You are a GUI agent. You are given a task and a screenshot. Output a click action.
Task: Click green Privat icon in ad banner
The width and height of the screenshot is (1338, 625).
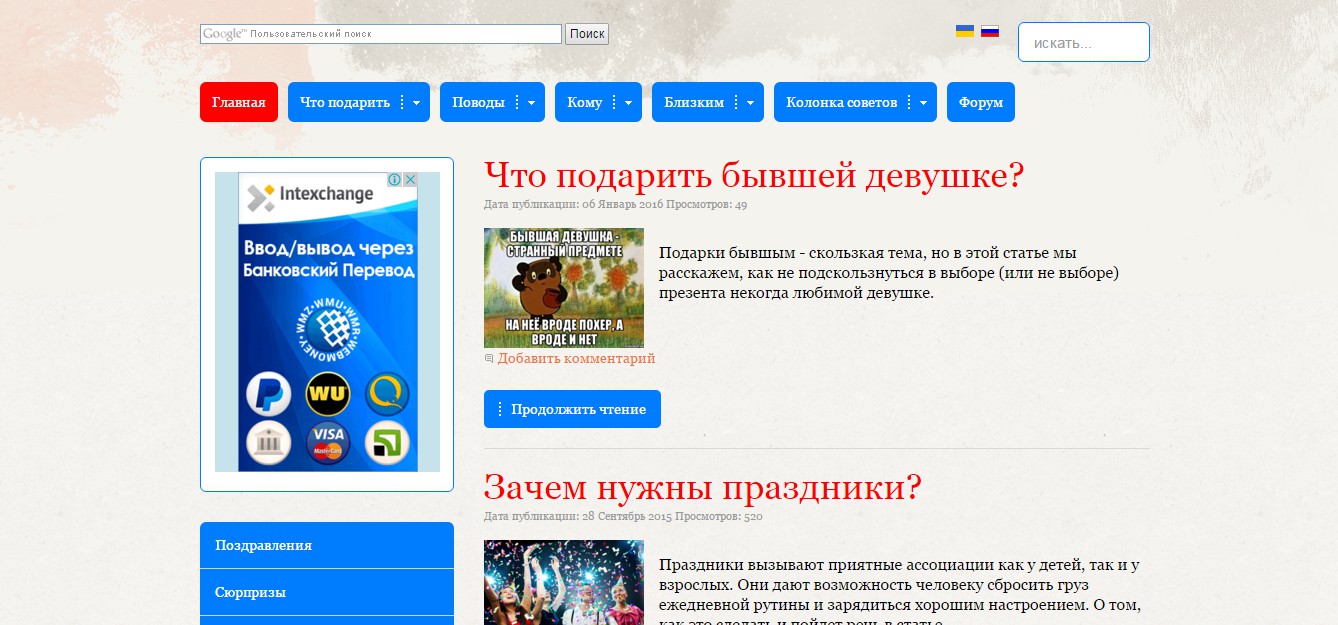point(387,443)
